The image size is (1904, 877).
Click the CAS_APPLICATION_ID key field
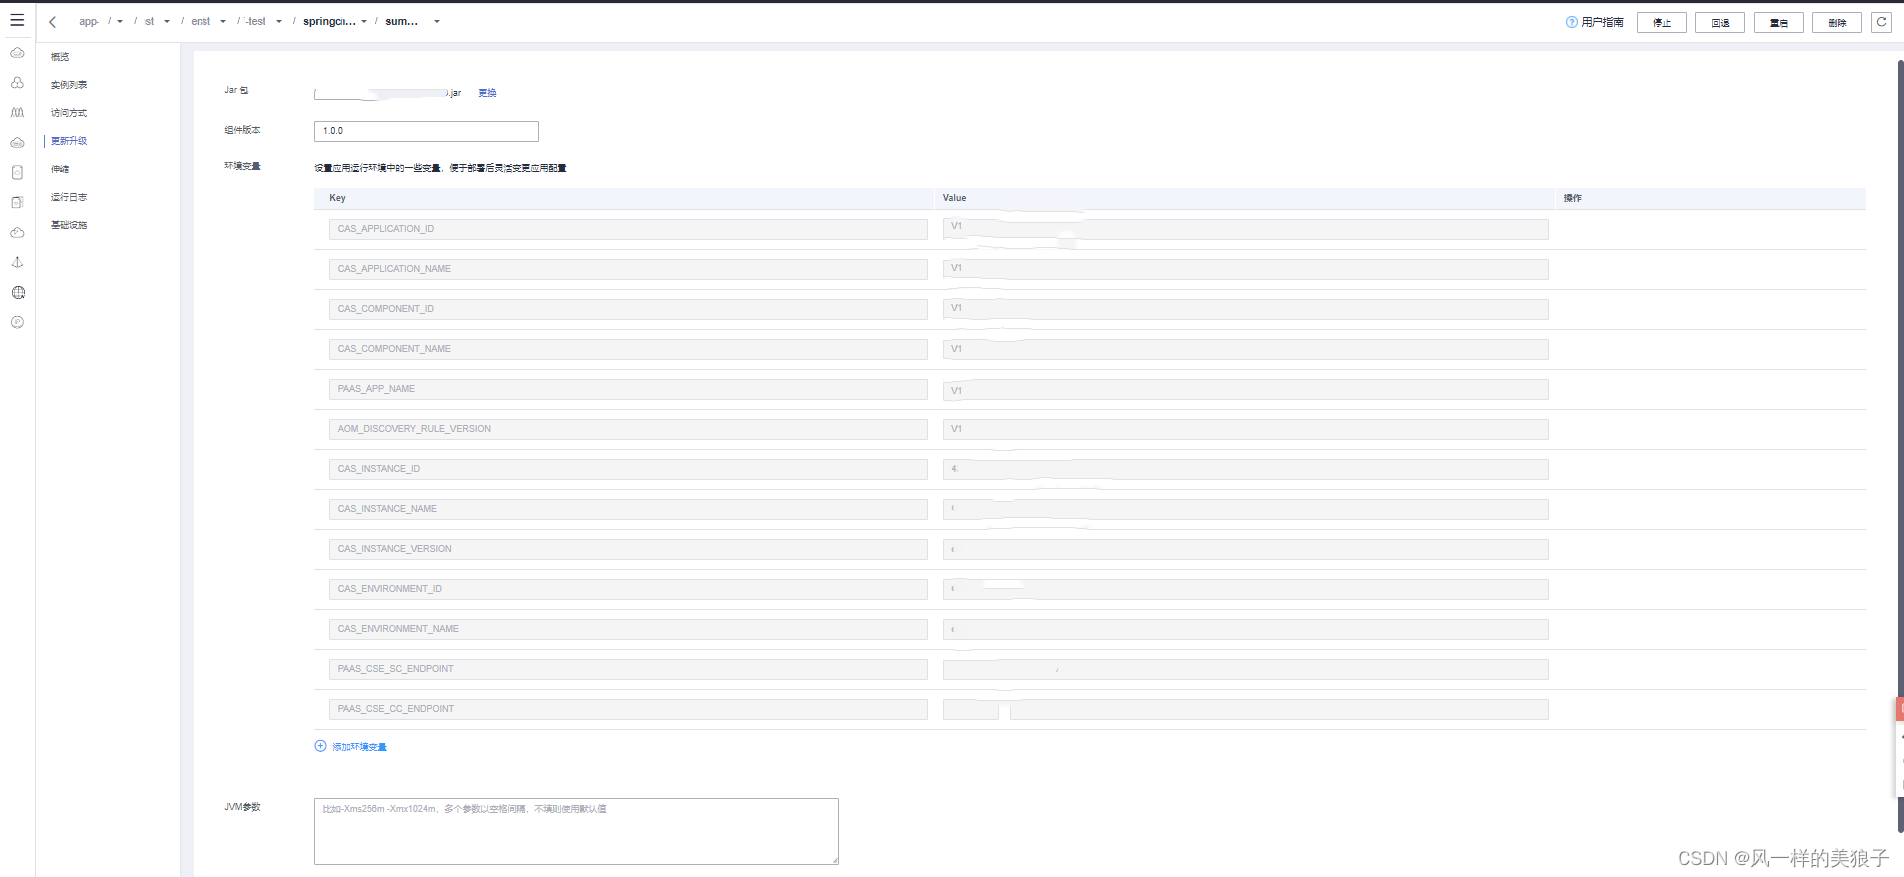(628, 229)
